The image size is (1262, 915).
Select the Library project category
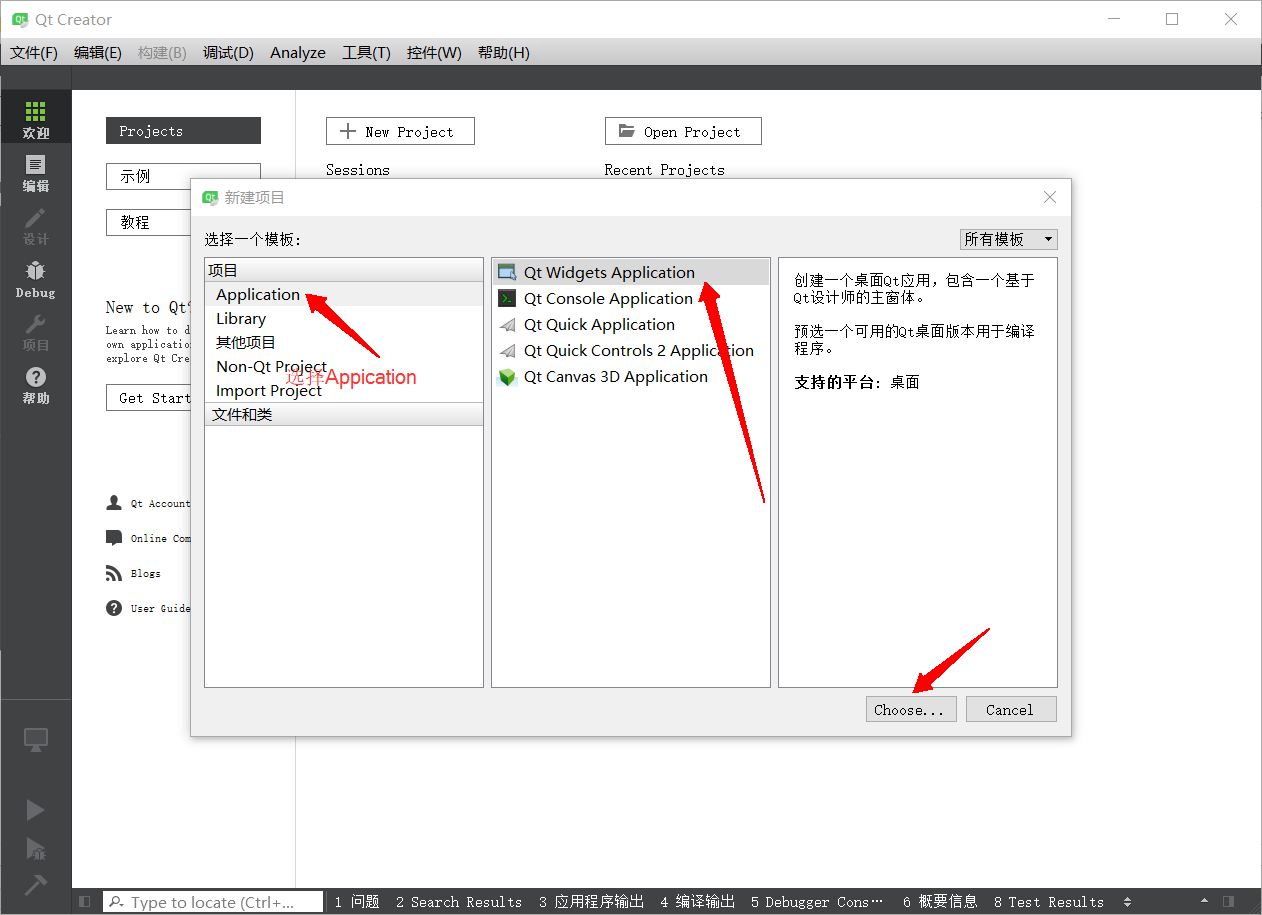(x=241, y=319)
